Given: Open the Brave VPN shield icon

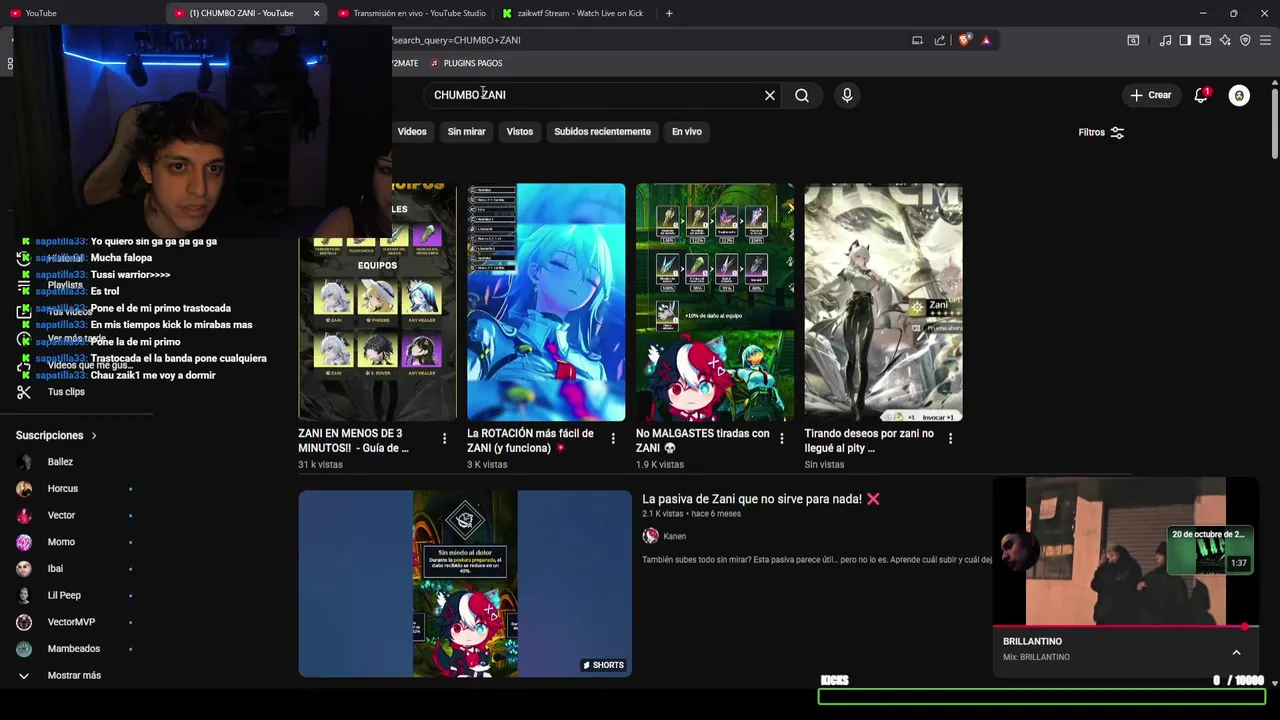Looking at the screenshot, I should click(1245, 40).
